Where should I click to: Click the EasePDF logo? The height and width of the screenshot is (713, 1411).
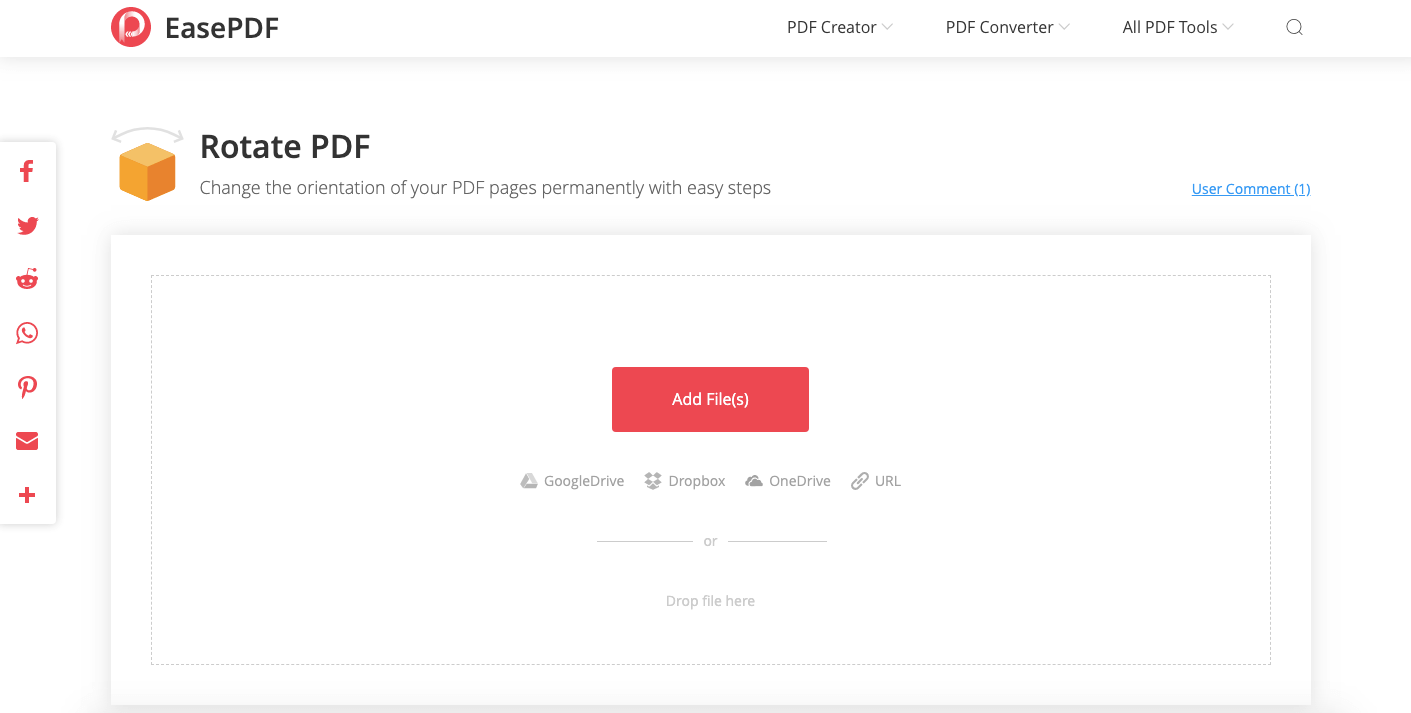(x=194, y=27)
